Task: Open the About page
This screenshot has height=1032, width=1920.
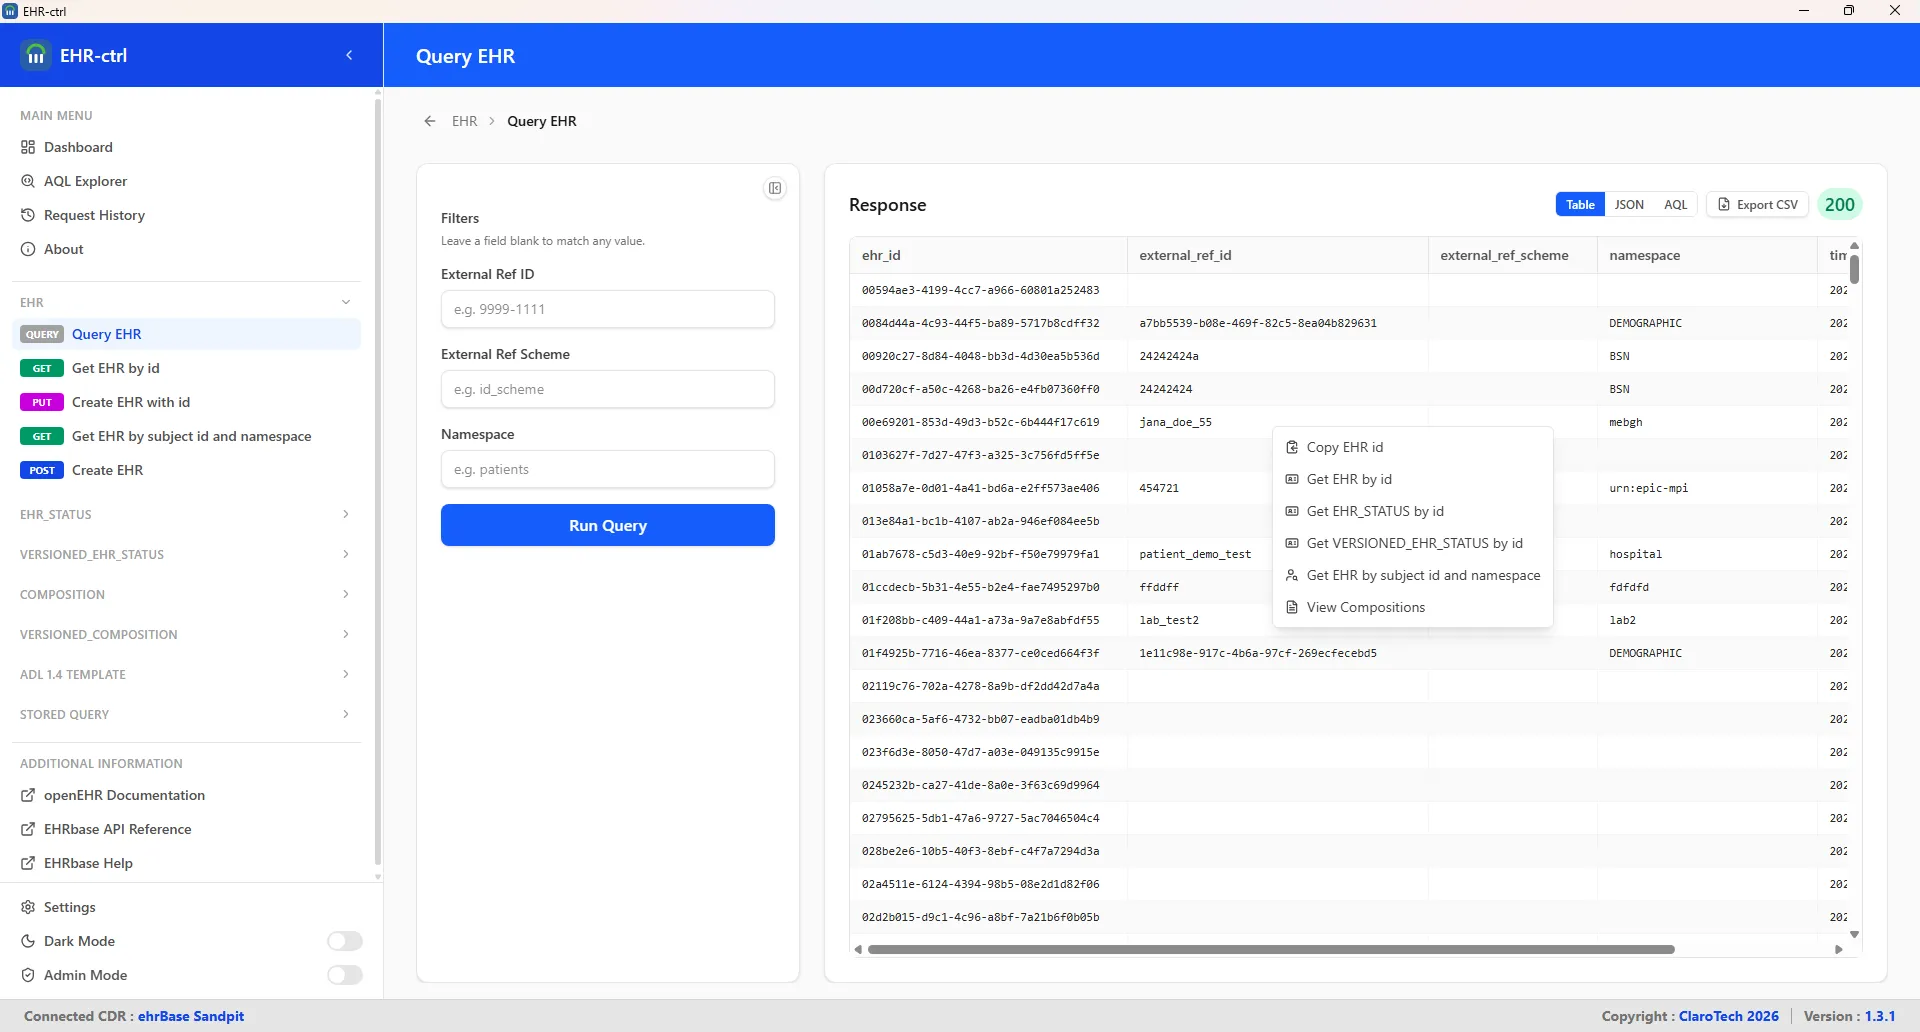Action: point(63,249)
